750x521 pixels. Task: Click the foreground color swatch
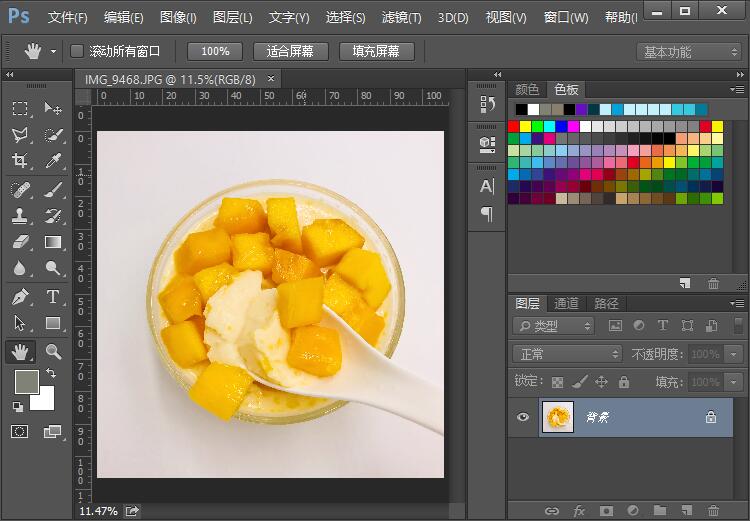26,381
